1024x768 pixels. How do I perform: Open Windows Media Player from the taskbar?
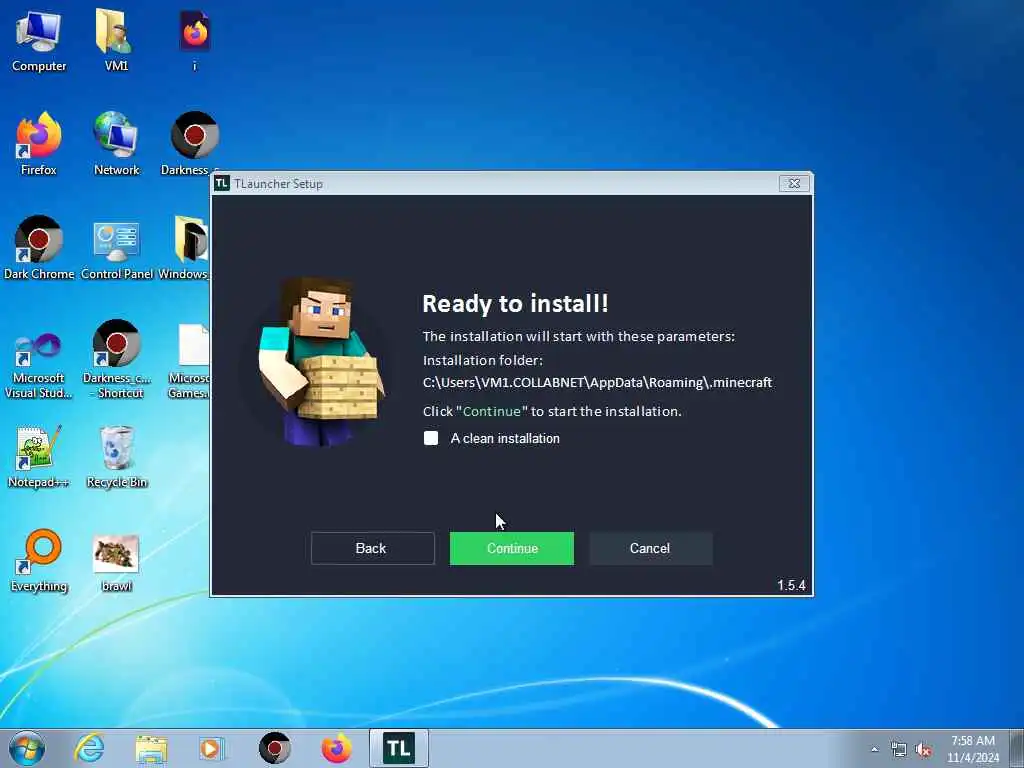coord(211,748)
